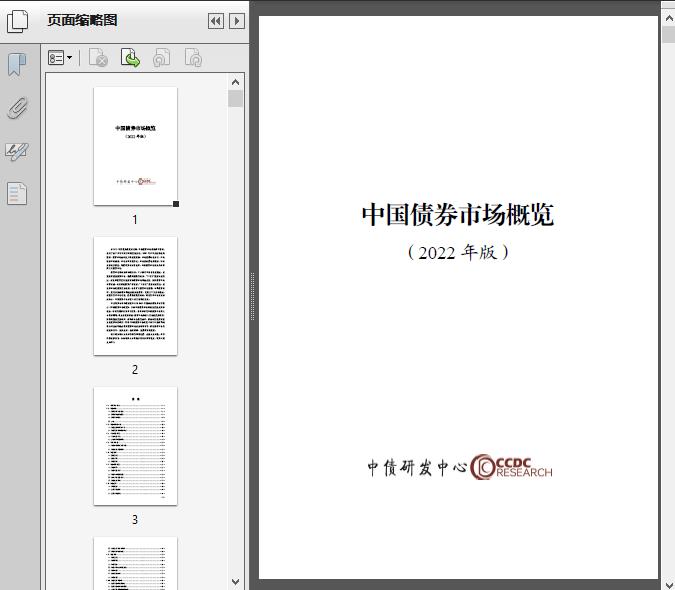Open the page content panel icon

point(17,194)
